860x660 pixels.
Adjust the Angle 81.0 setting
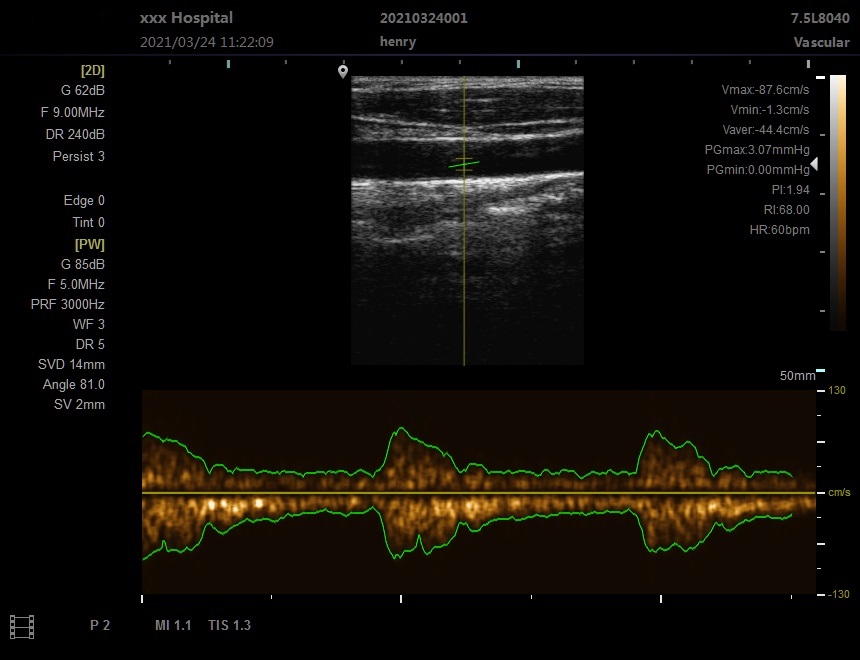tap(74, 385)
